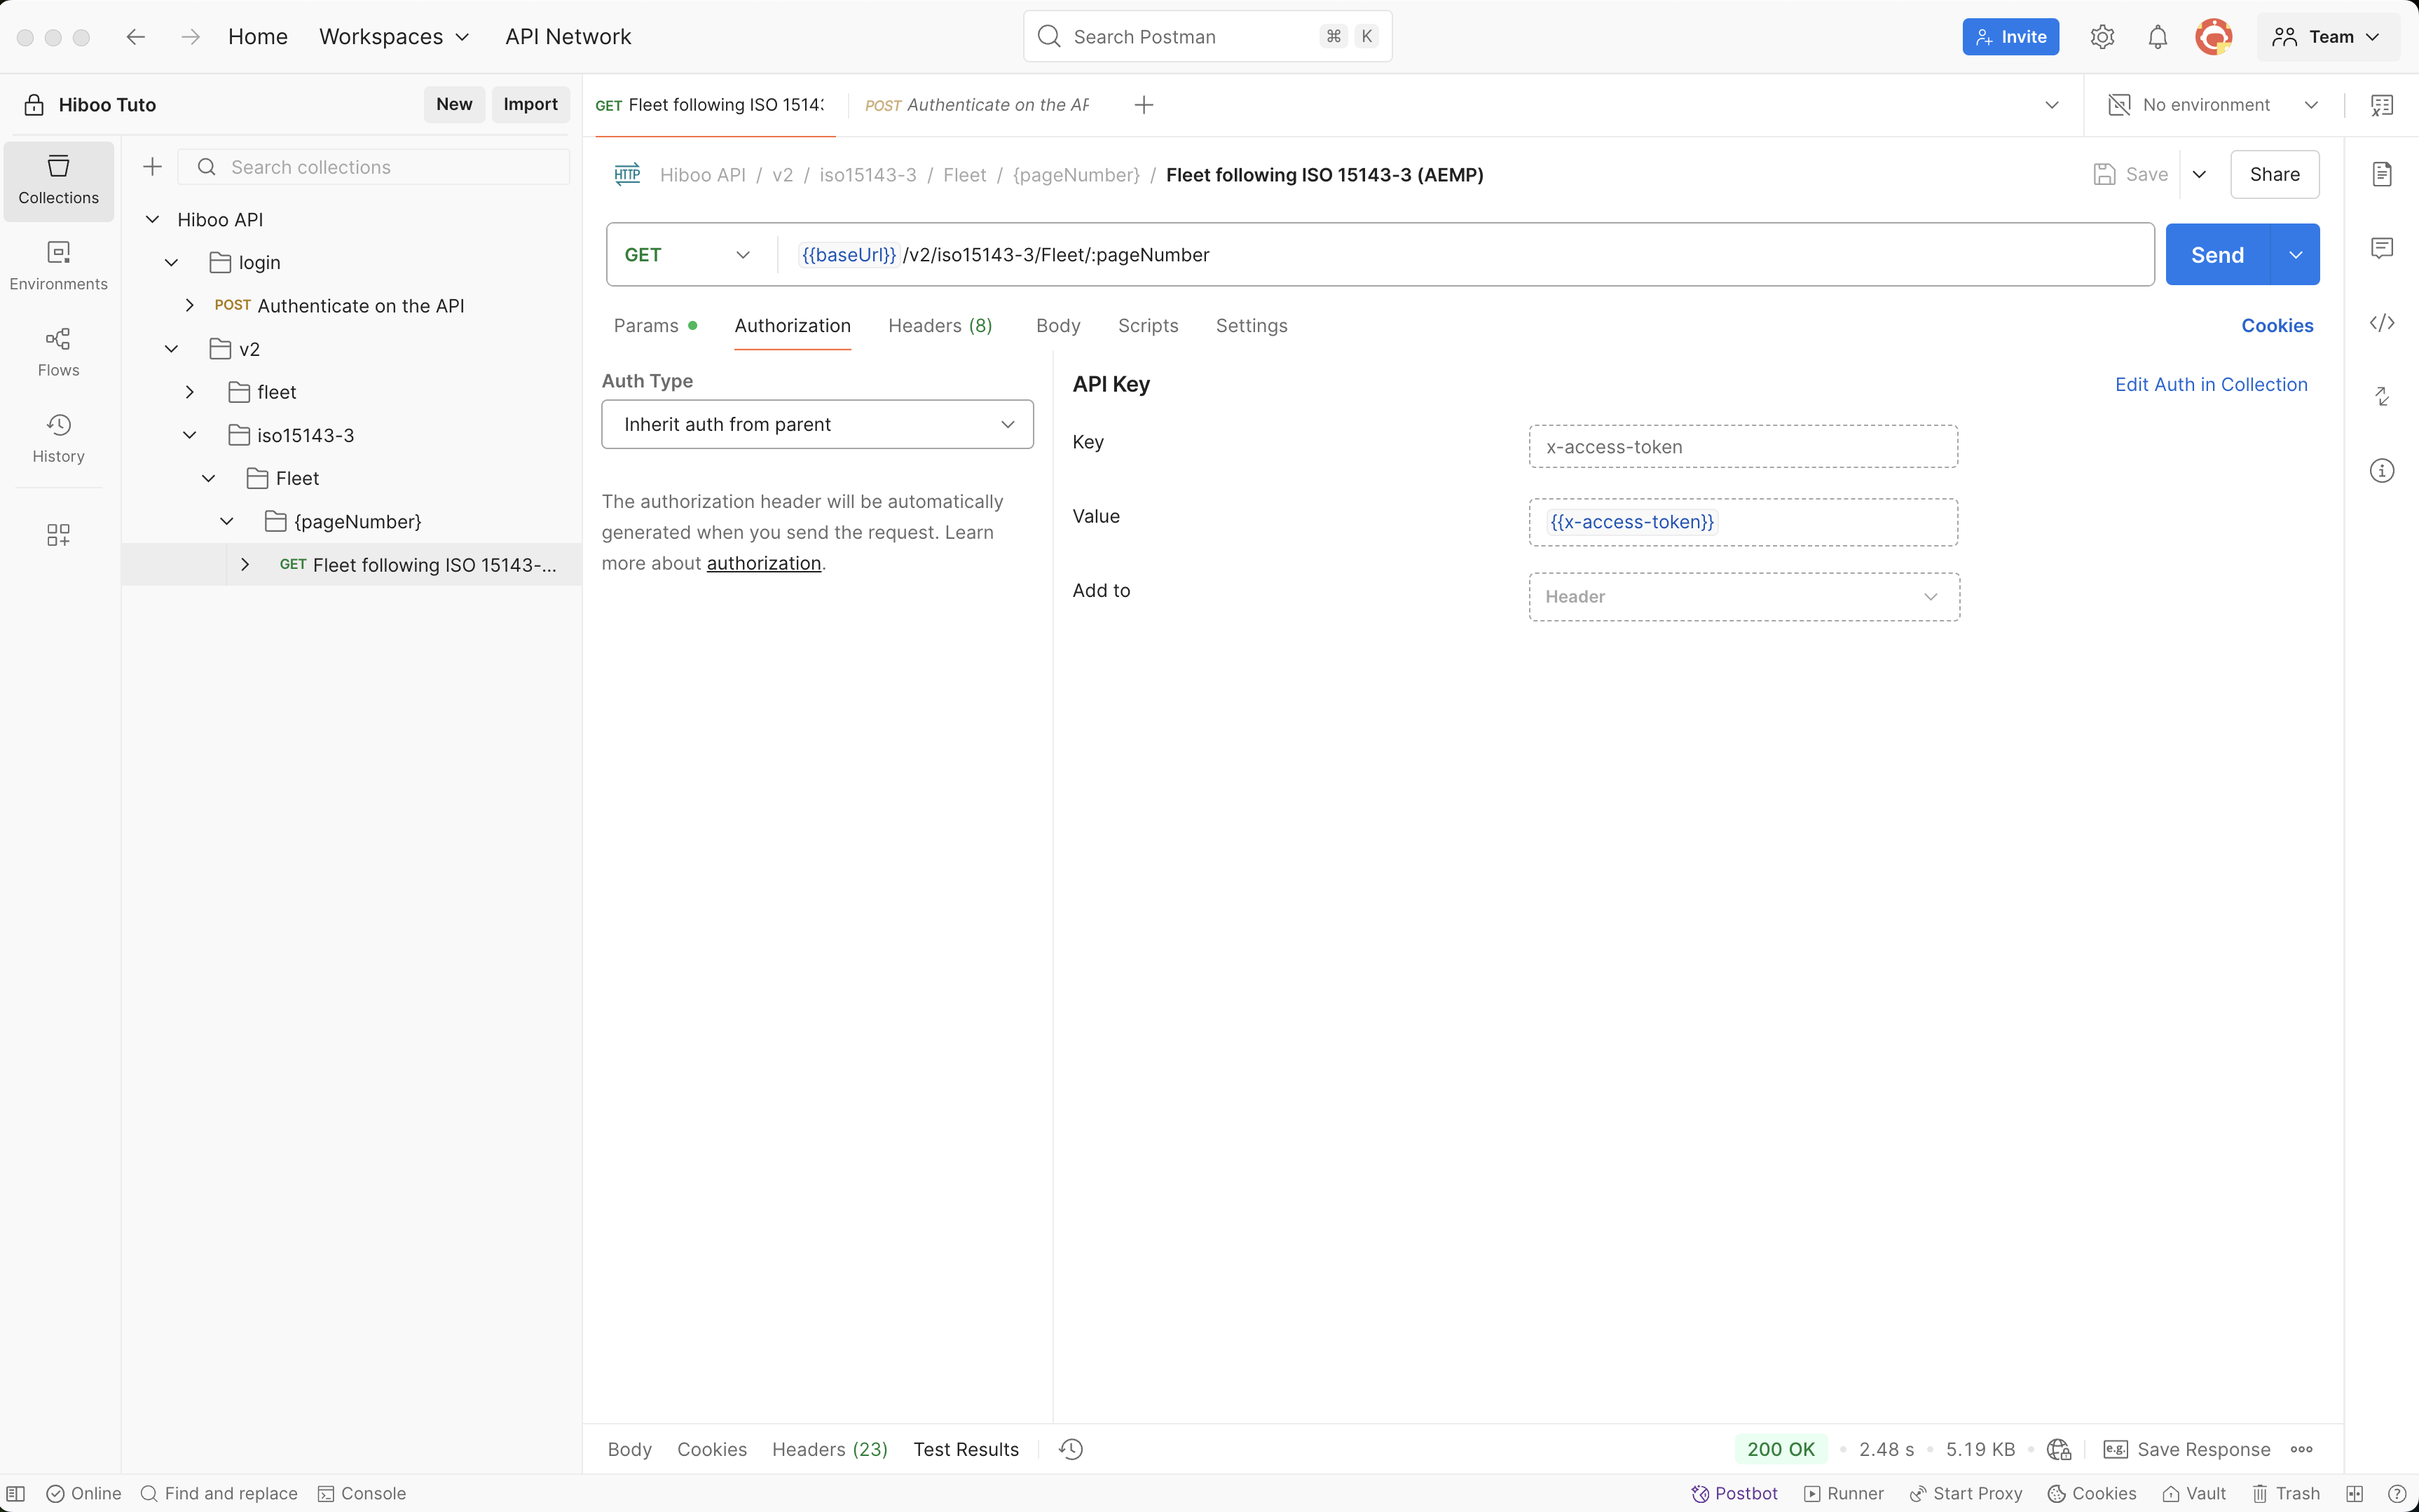Click the user avatar icon
Screen dimensions: 2419x1512
[2214, 37]
